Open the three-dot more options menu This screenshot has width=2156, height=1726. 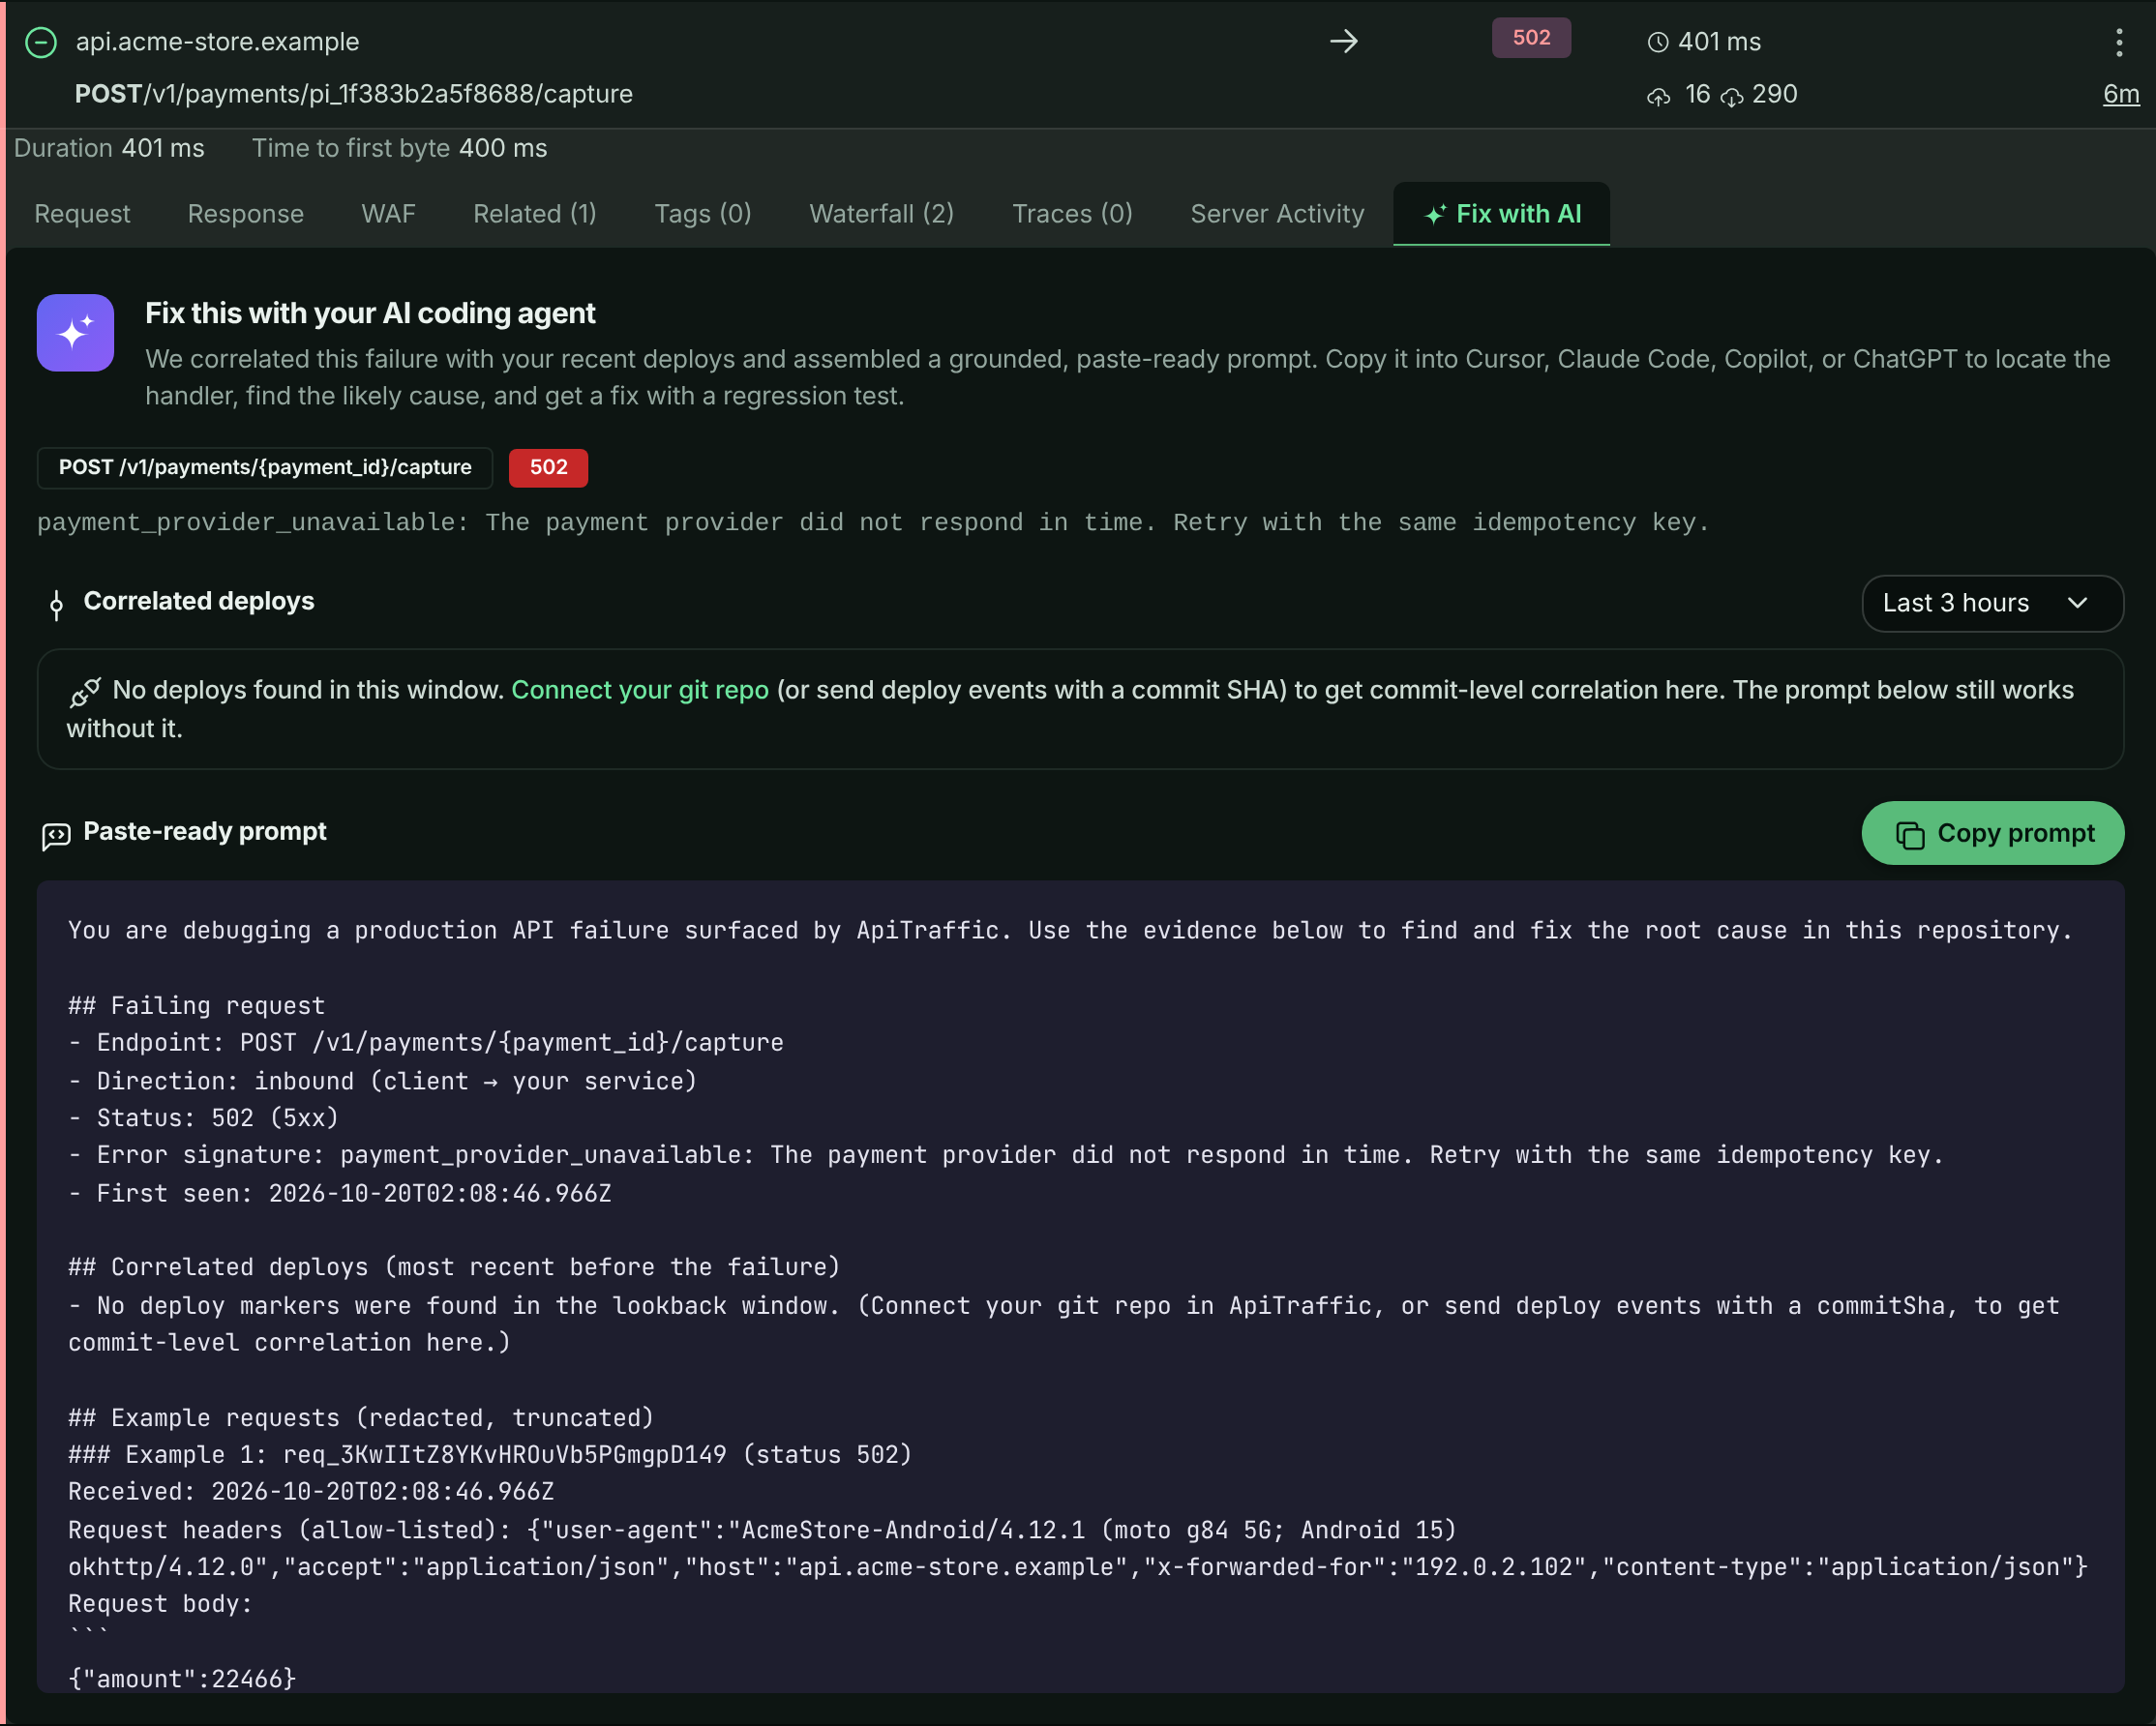click(2119, 42)
